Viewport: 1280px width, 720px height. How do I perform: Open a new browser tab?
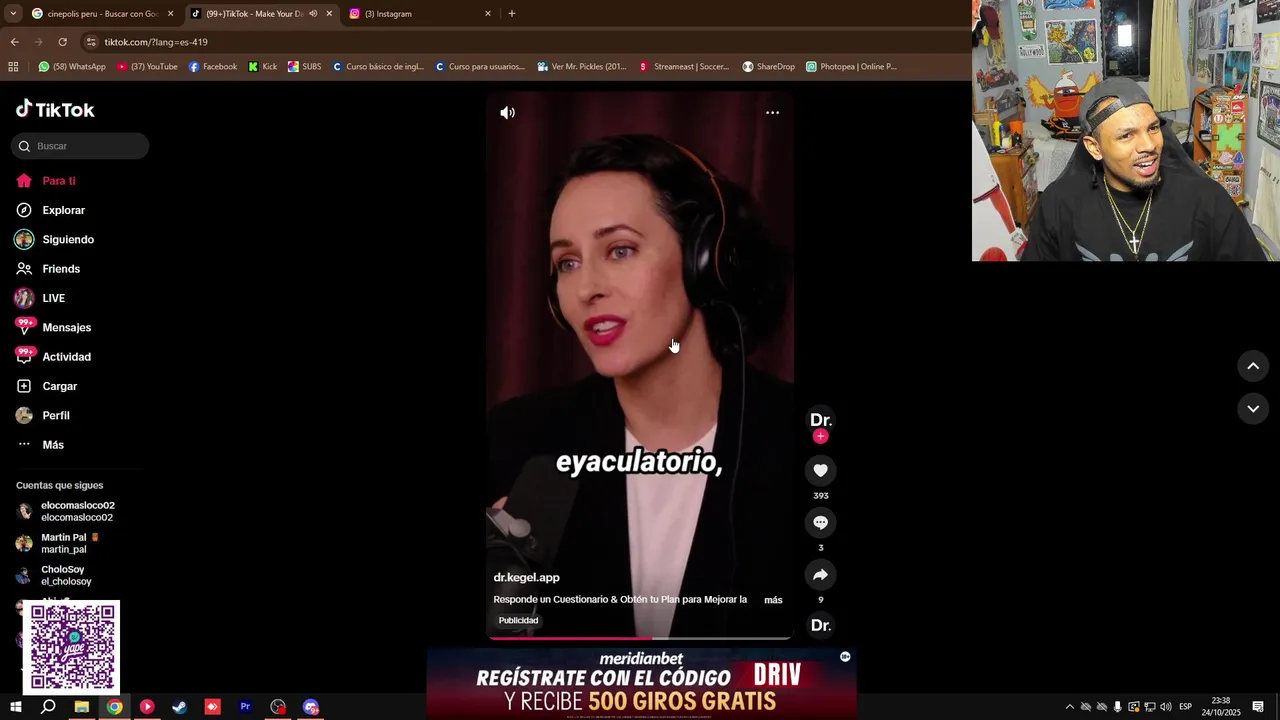[512, 14]
